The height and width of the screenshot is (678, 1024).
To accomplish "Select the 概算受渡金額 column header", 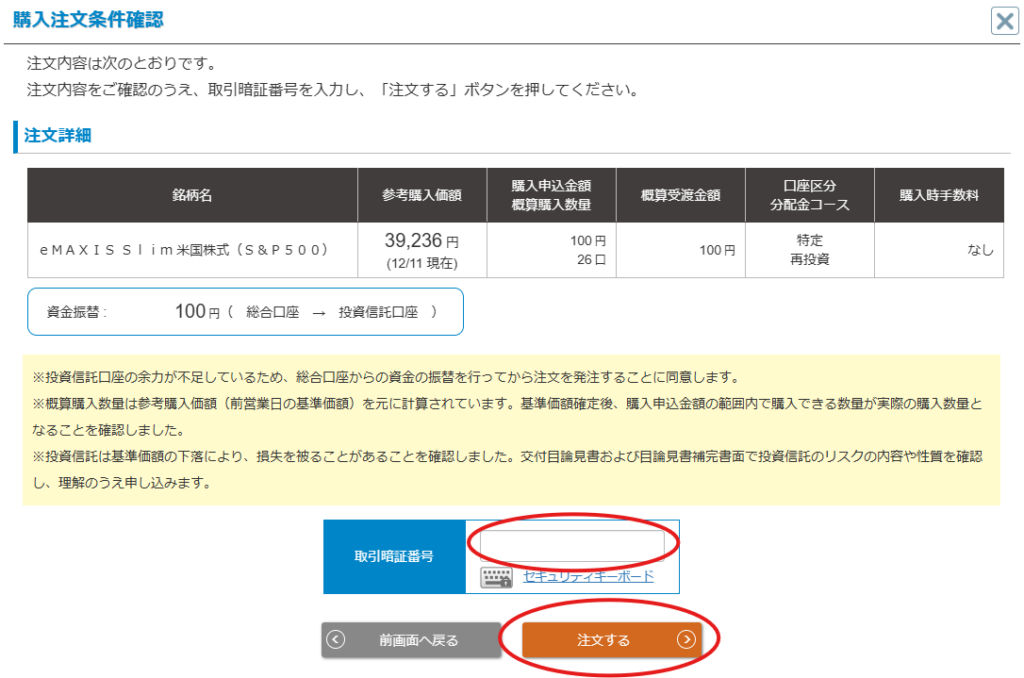I will click(680, 195).
